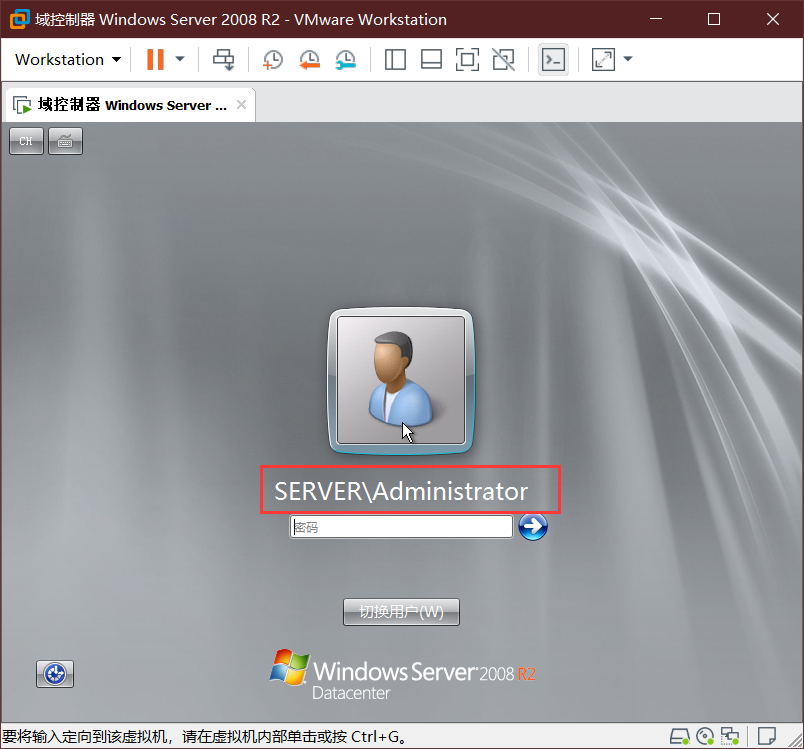Click the stretch guest display icon

click(603, 59)
